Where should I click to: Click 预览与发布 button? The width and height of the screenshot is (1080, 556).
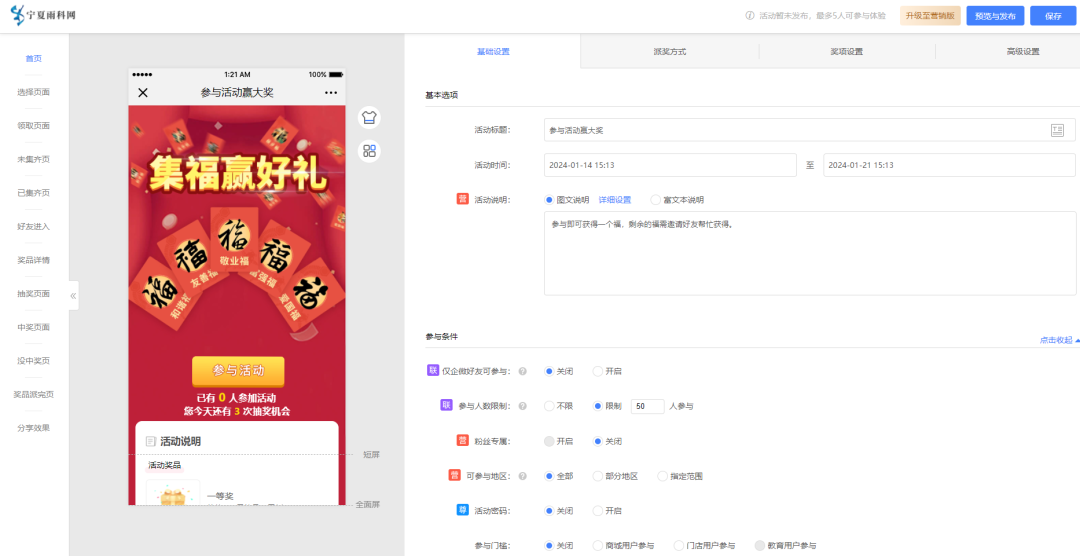(995, 16)
